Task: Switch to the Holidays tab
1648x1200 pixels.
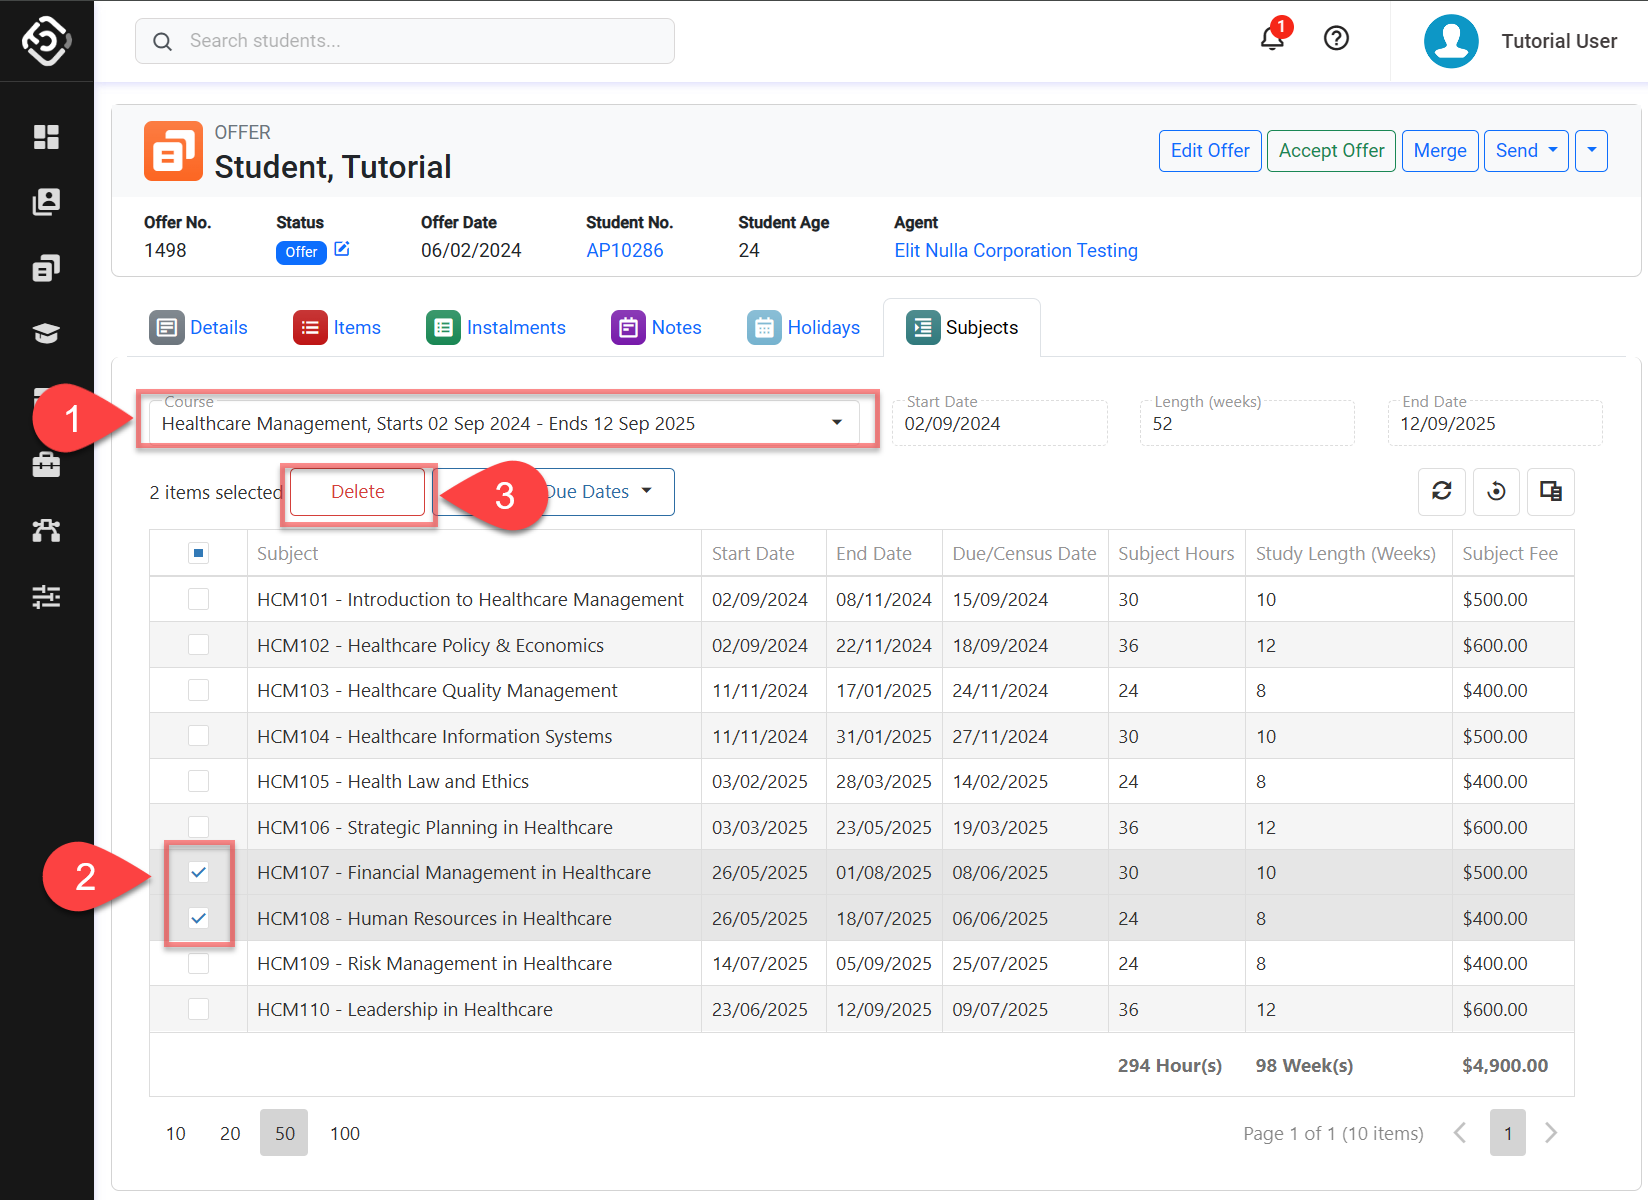Action: 803,328
